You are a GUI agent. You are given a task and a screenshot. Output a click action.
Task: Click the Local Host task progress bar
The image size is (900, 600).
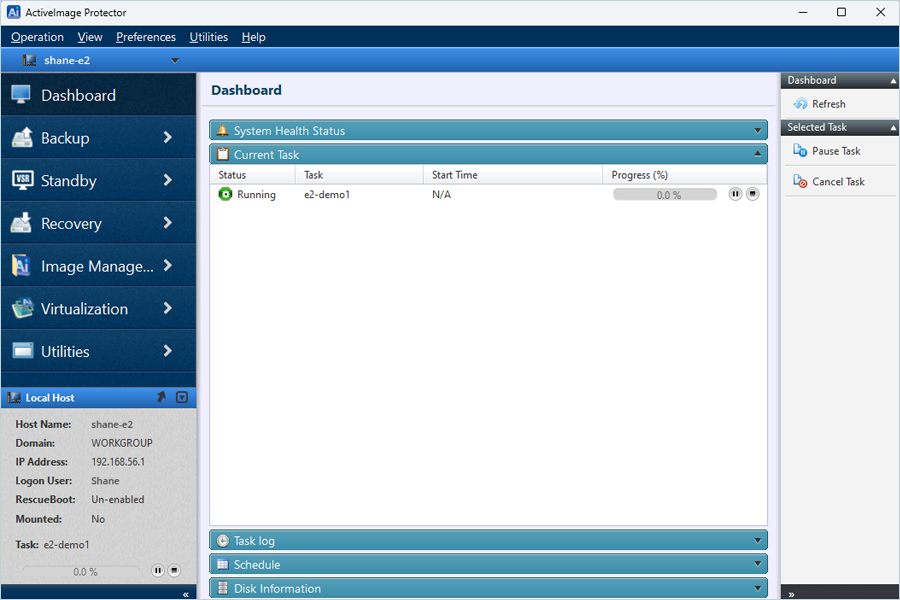[x=80, y=571]
